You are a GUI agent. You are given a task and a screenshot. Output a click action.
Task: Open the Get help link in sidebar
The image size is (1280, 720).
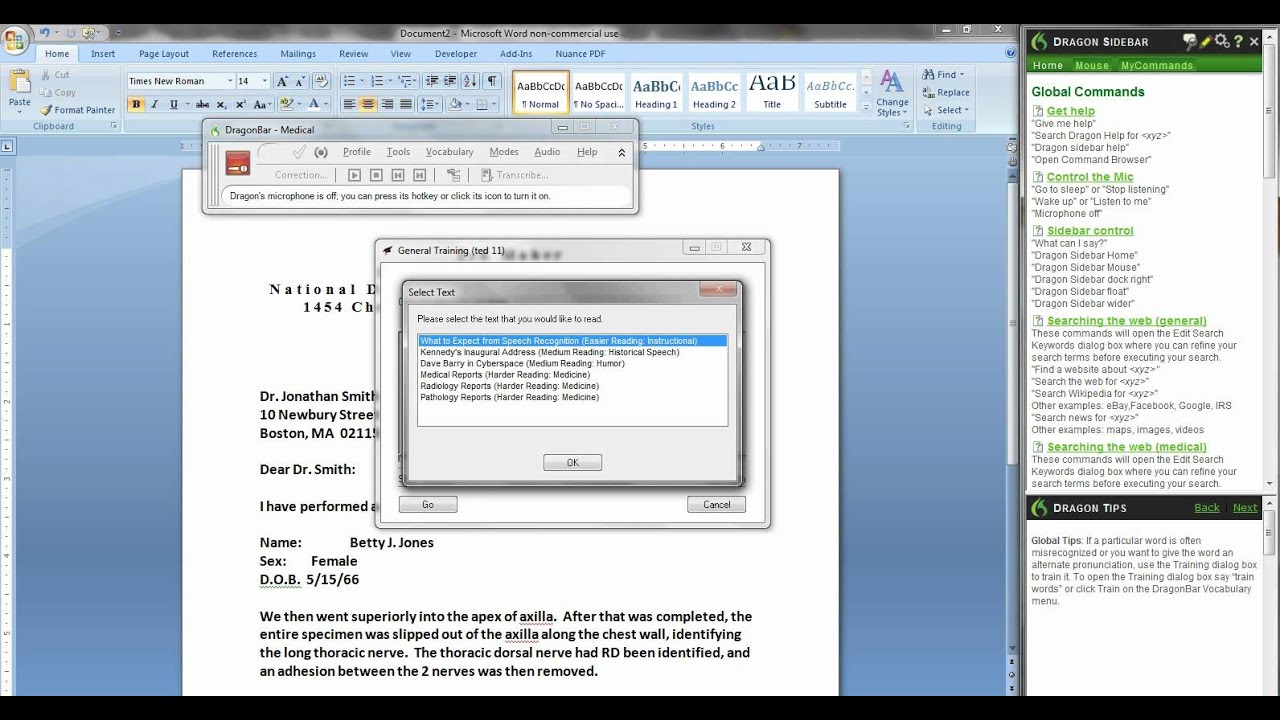click(1071, 111)
